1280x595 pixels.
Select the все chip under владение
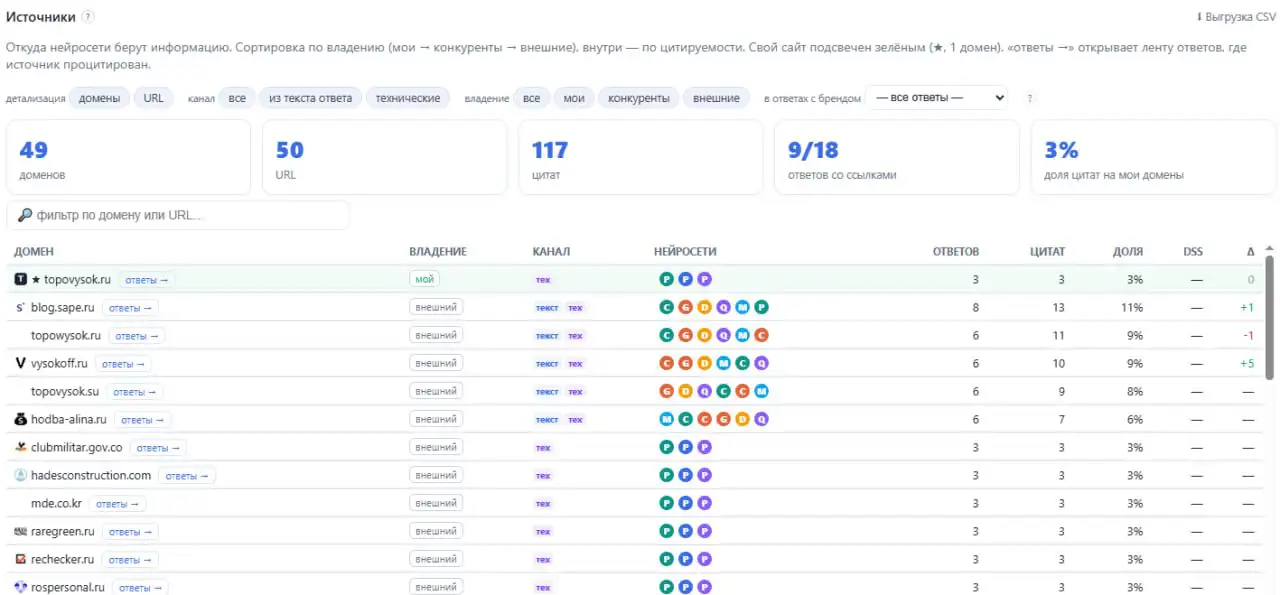[x=531, y=98]
